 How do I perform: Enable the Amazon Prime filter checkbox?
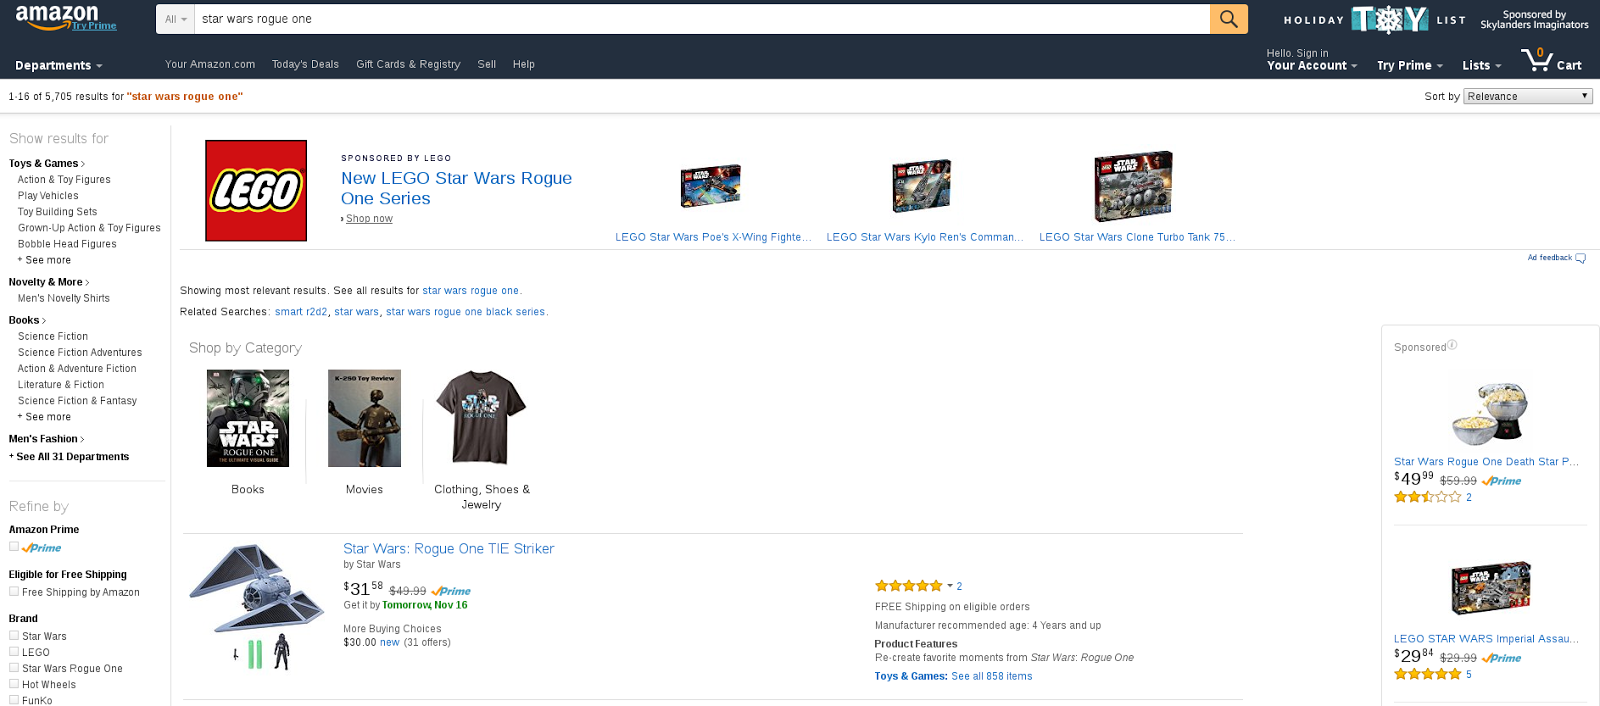pos(14,547)
